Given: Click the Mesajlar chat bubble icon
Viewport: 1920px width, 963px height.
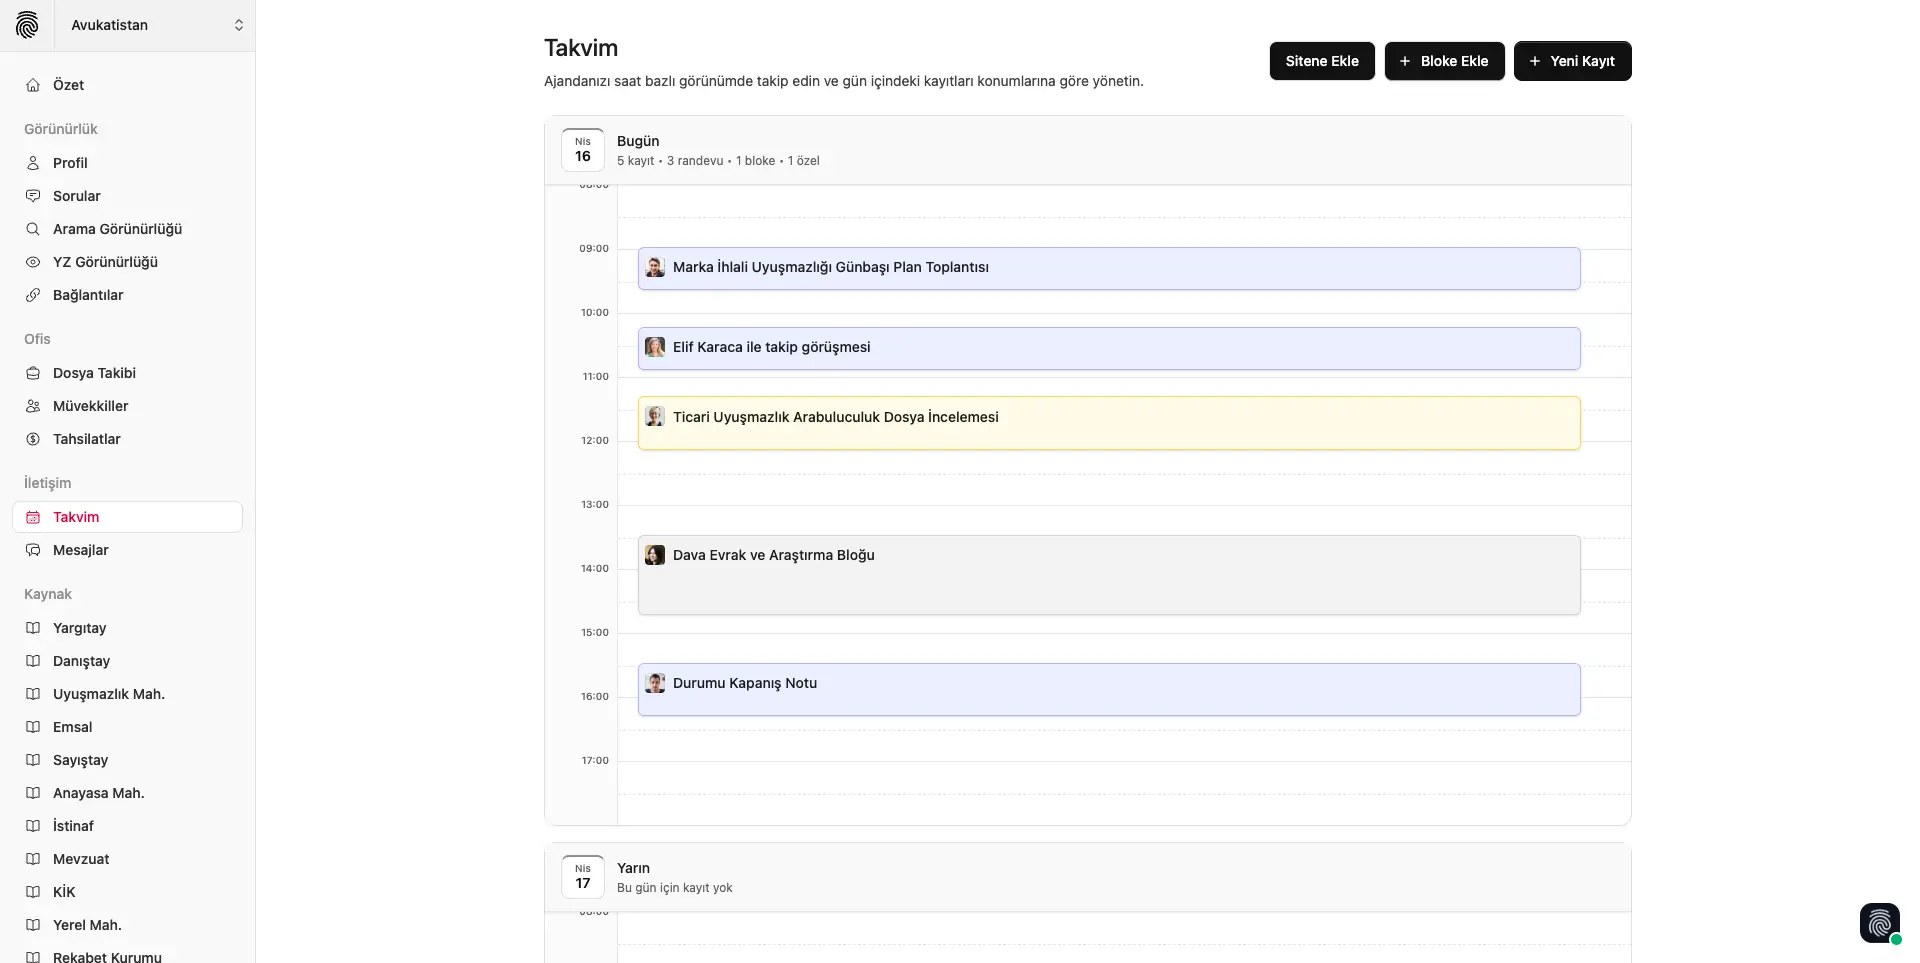Looking at the screenshot, I should coord(33,550).
